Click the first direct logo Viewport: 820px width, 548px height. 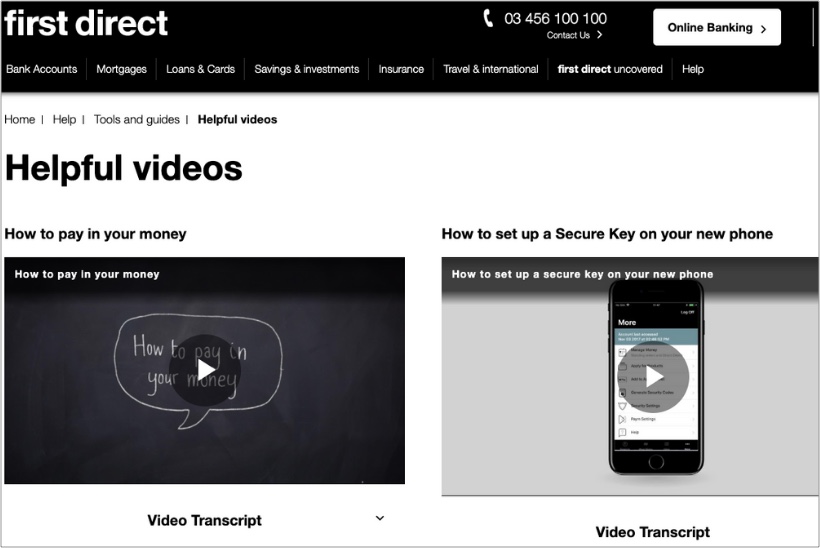(86, 23)
